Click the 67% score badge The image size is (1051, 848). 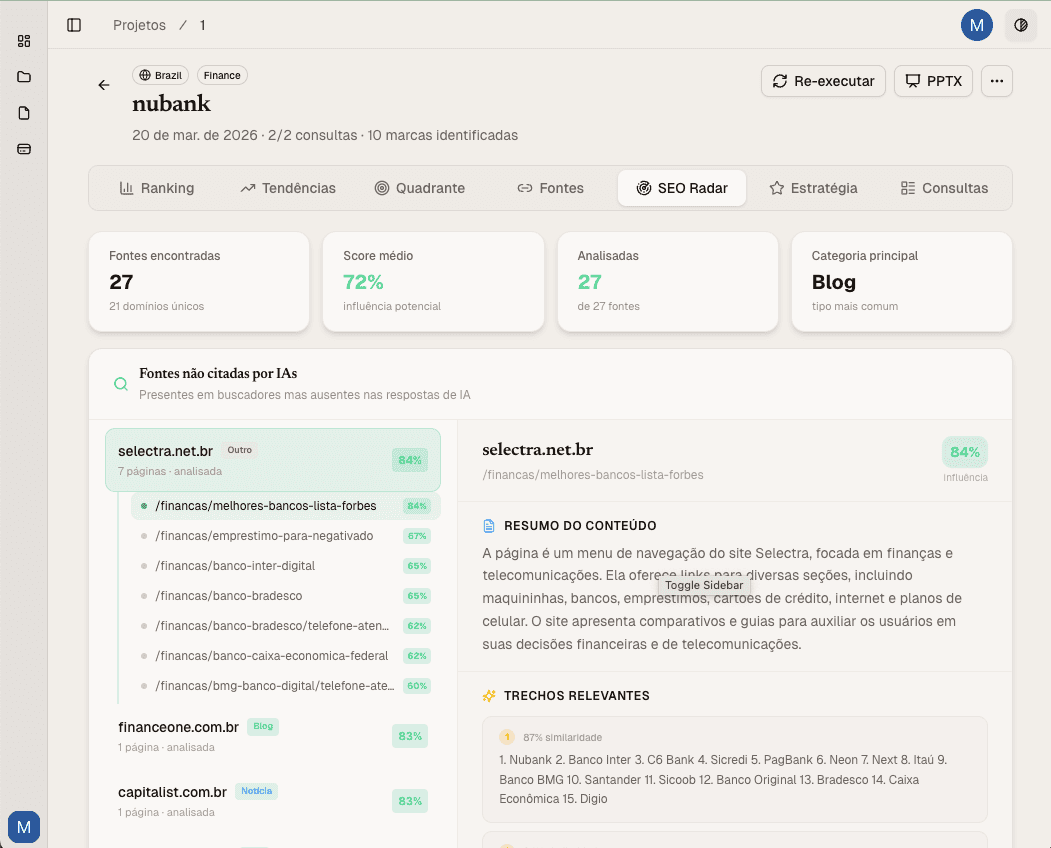[417, 536]
